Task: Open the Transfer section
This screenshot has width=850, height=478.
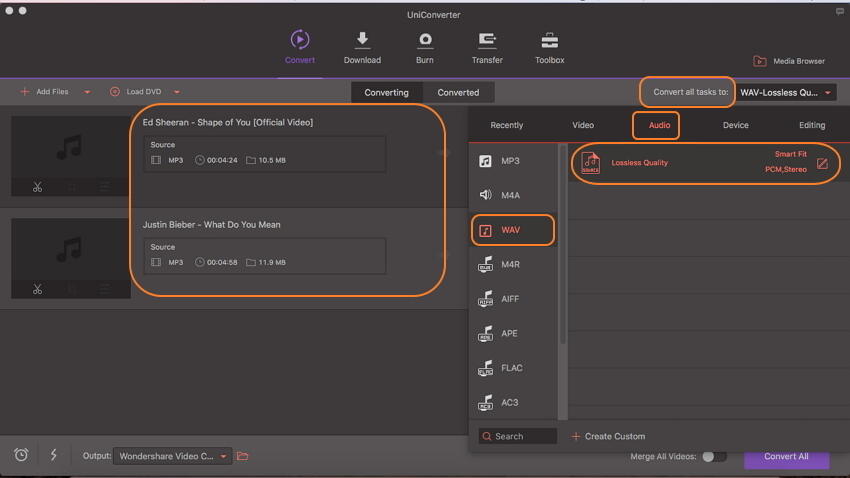Action: point(487,47)
